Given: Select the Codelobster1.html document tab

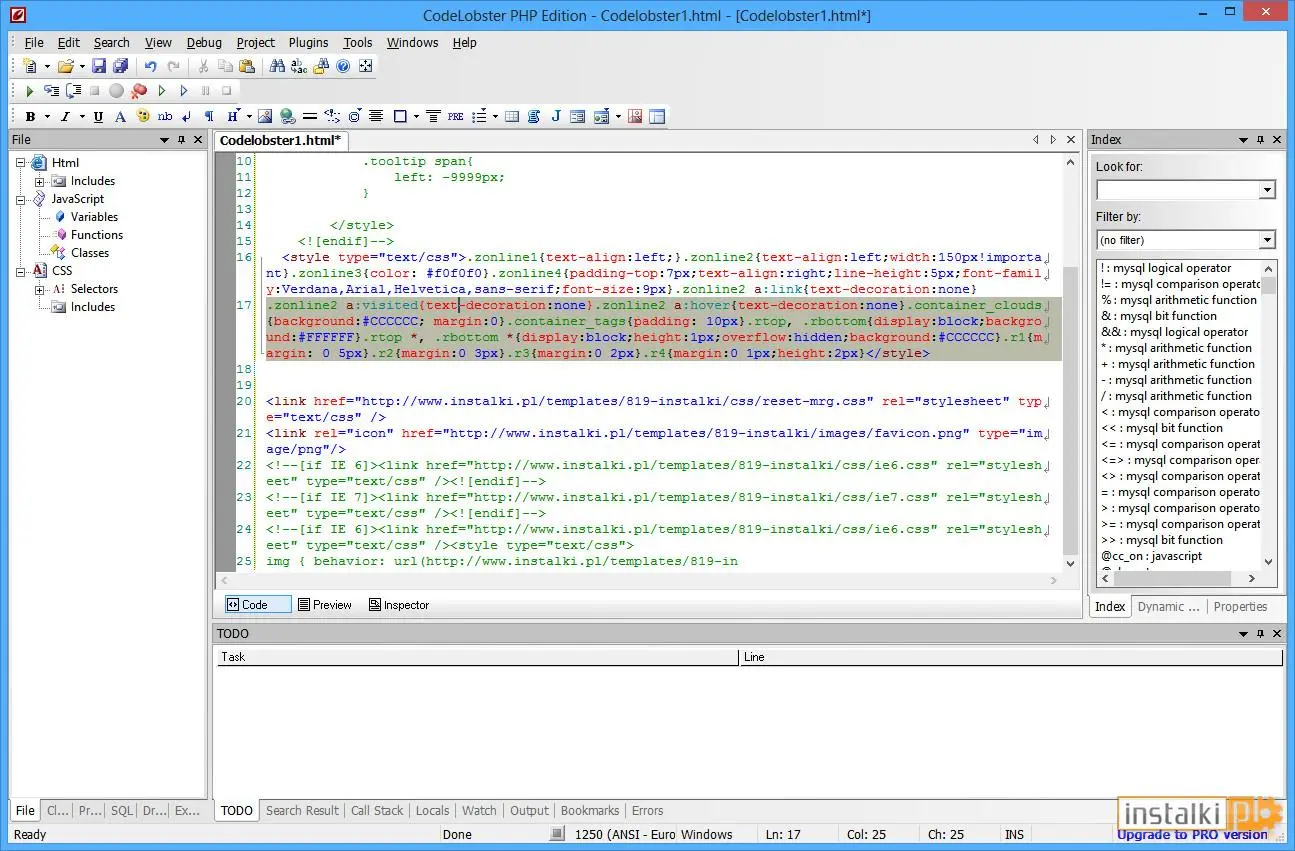Looking at the screenshot, I should pos(280,140).
